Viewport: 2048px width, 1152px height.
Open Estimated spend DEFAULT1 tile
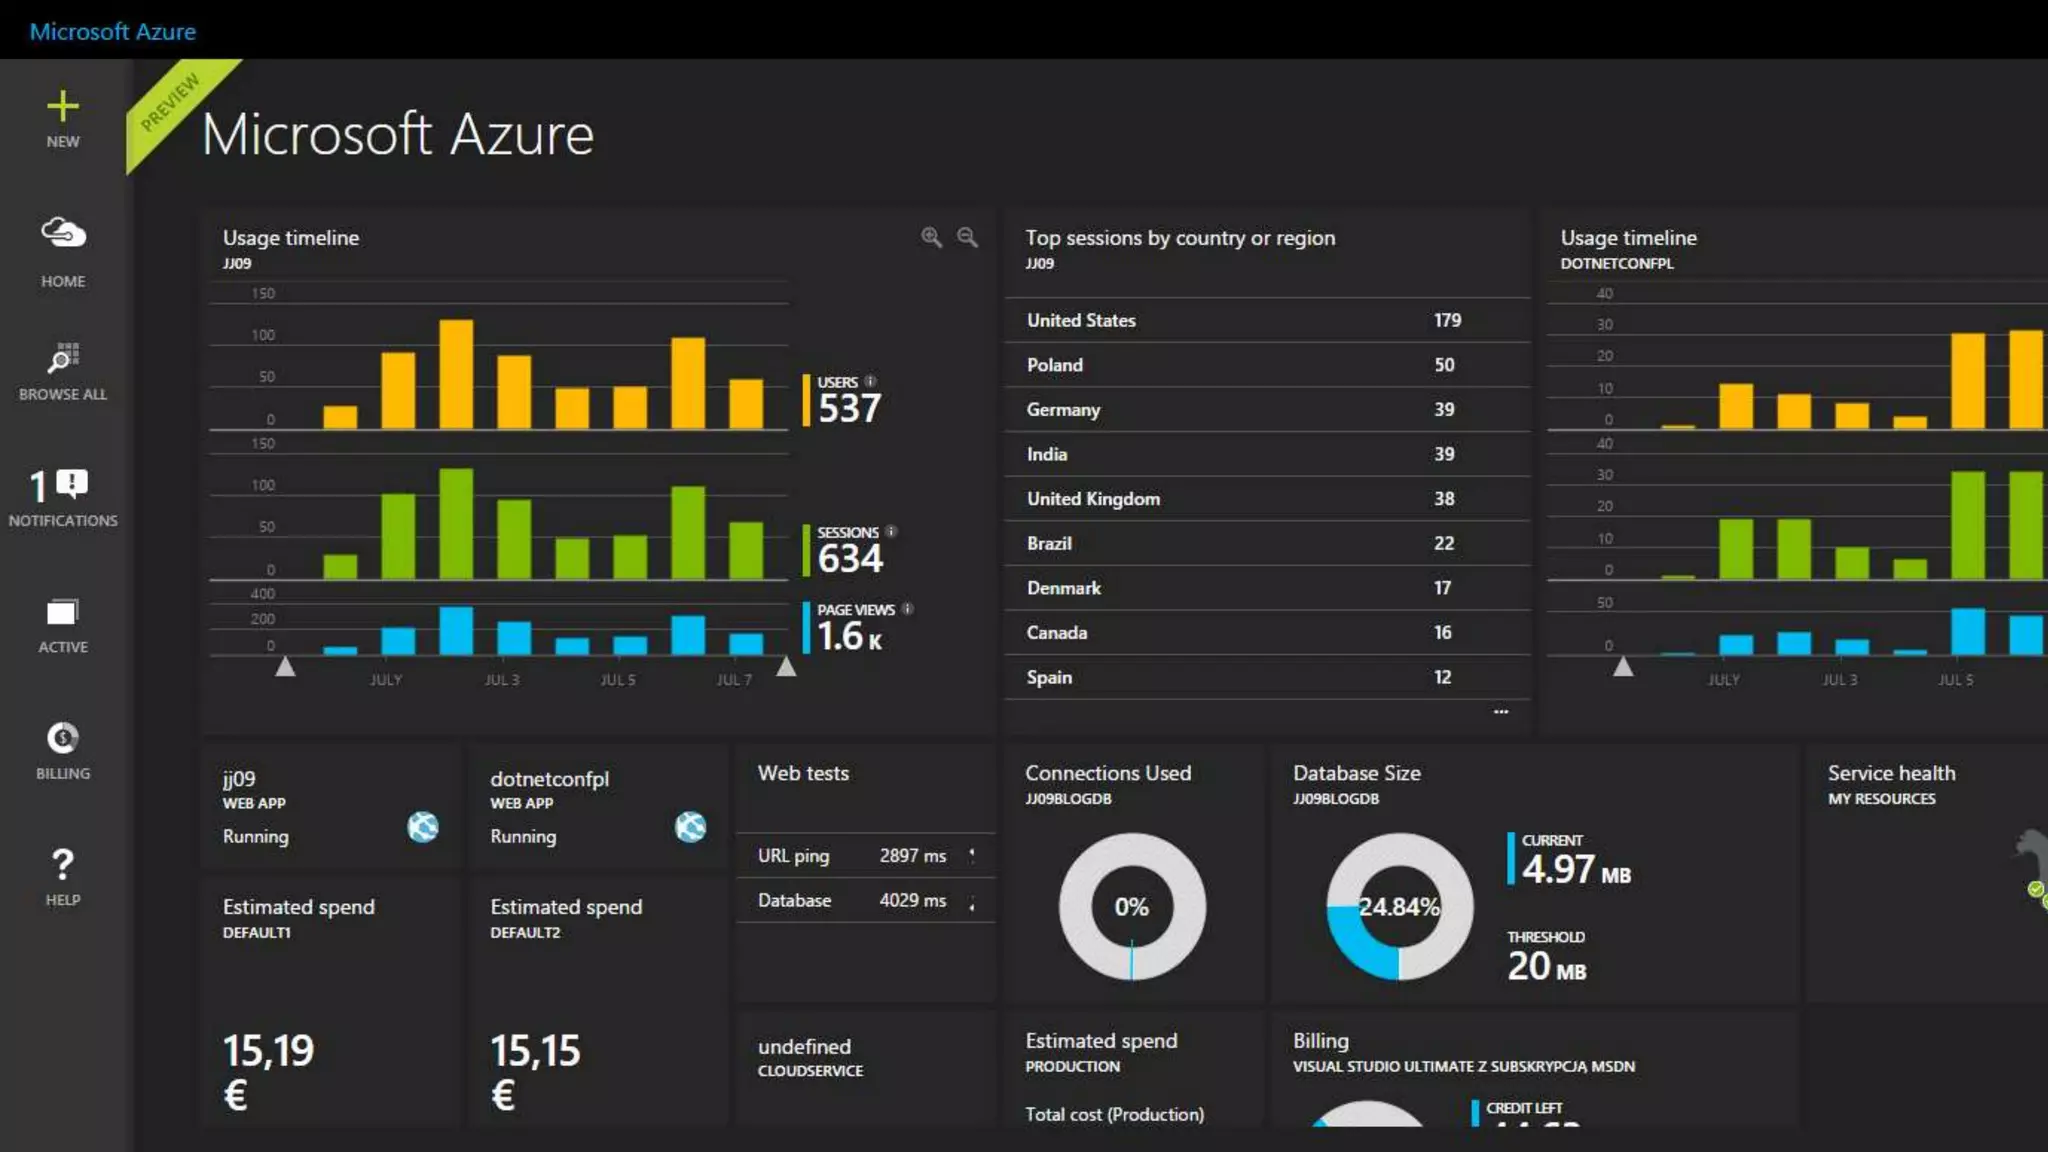tap(331, 1002)
